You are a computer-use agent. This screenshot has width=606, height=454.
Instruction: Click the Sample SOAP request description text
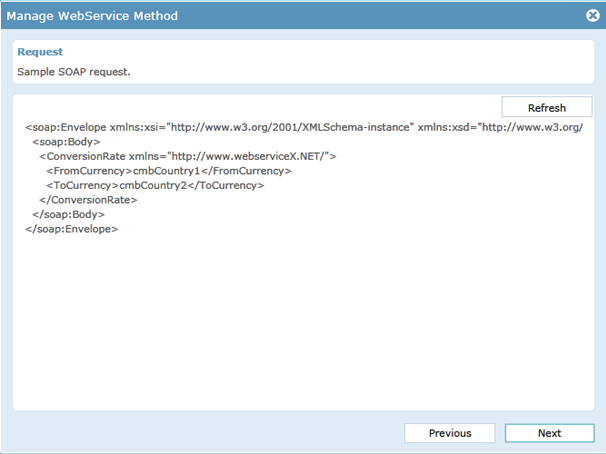[74, 72]
